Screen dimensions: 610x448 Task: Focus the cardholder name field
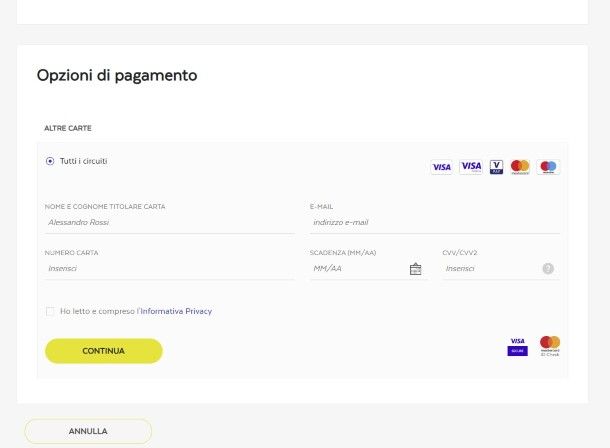tap(168, 222)
